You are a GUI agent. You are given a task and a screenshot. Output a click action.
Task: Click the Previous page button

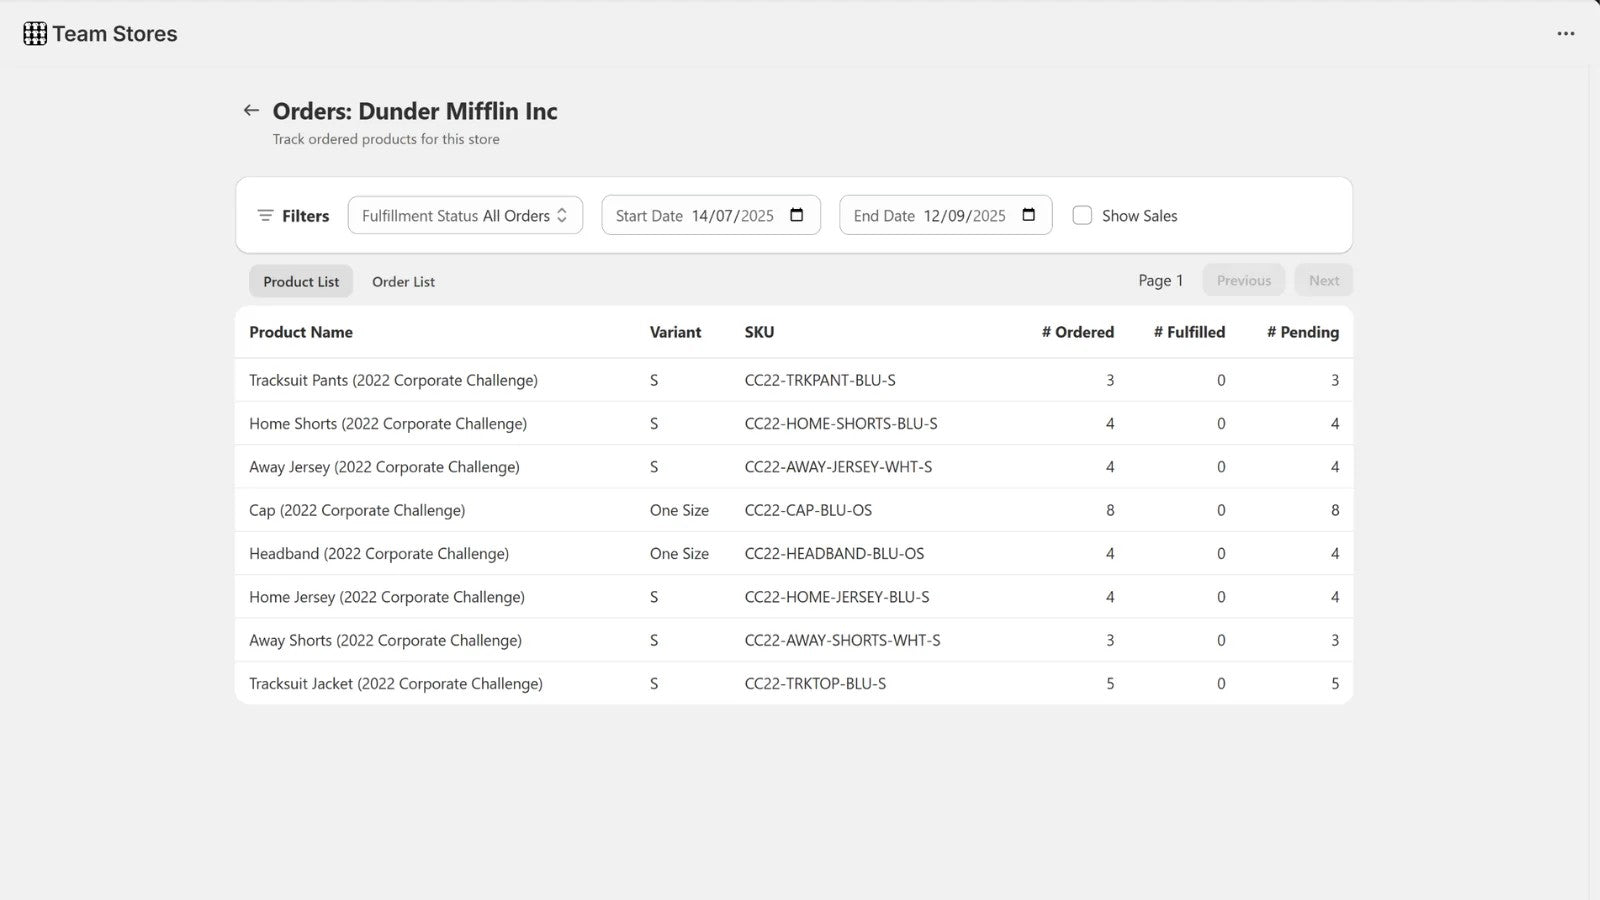pos(1244,281)
